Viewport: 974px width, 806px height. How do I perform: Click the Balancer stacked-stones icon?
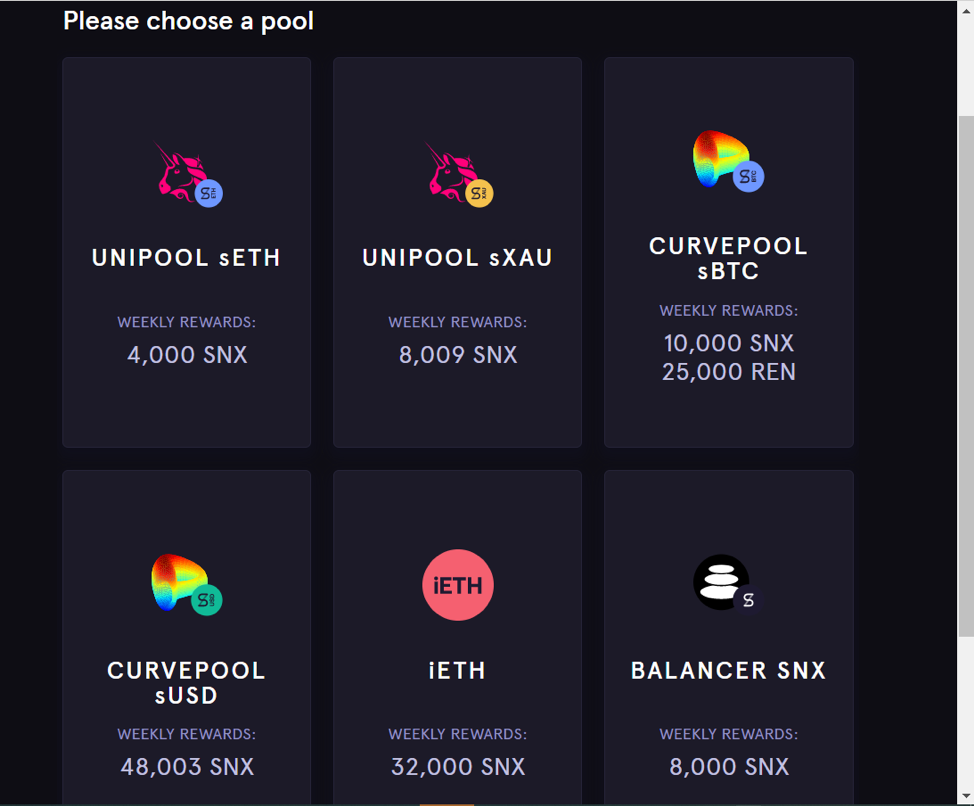pos(722,582)
